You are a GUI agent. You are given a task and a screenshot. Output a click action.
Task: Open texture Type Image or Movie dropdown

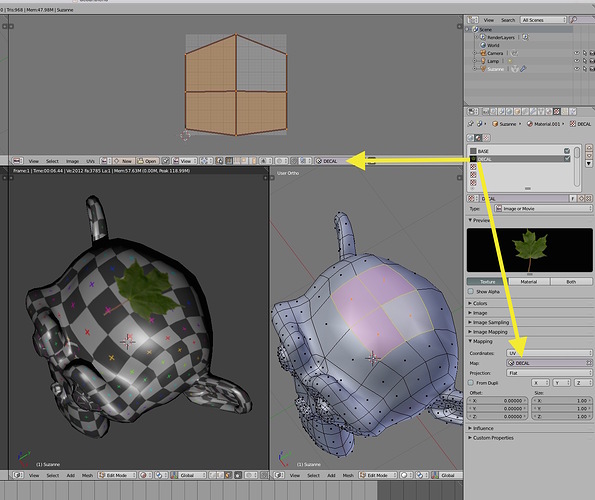click(543, 209)
